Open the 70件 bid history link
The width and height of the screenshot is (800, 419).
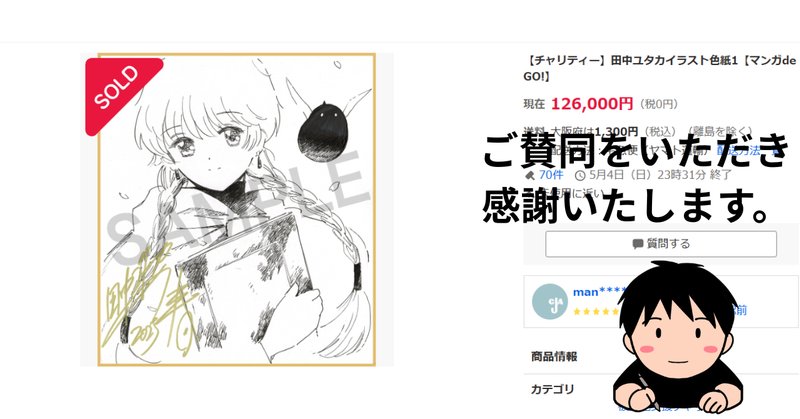(x=551, y=175)
